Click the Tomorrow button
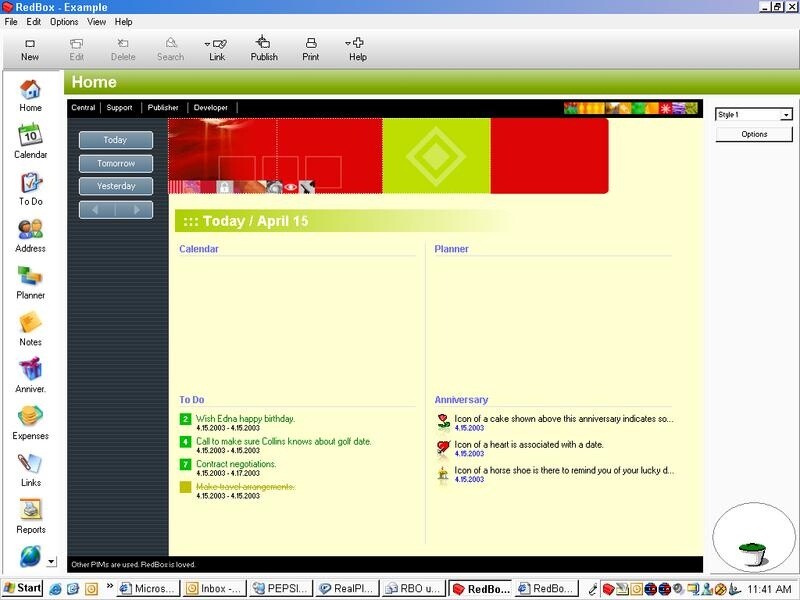Viewport: 800px width, 600px height. [116, 163]
